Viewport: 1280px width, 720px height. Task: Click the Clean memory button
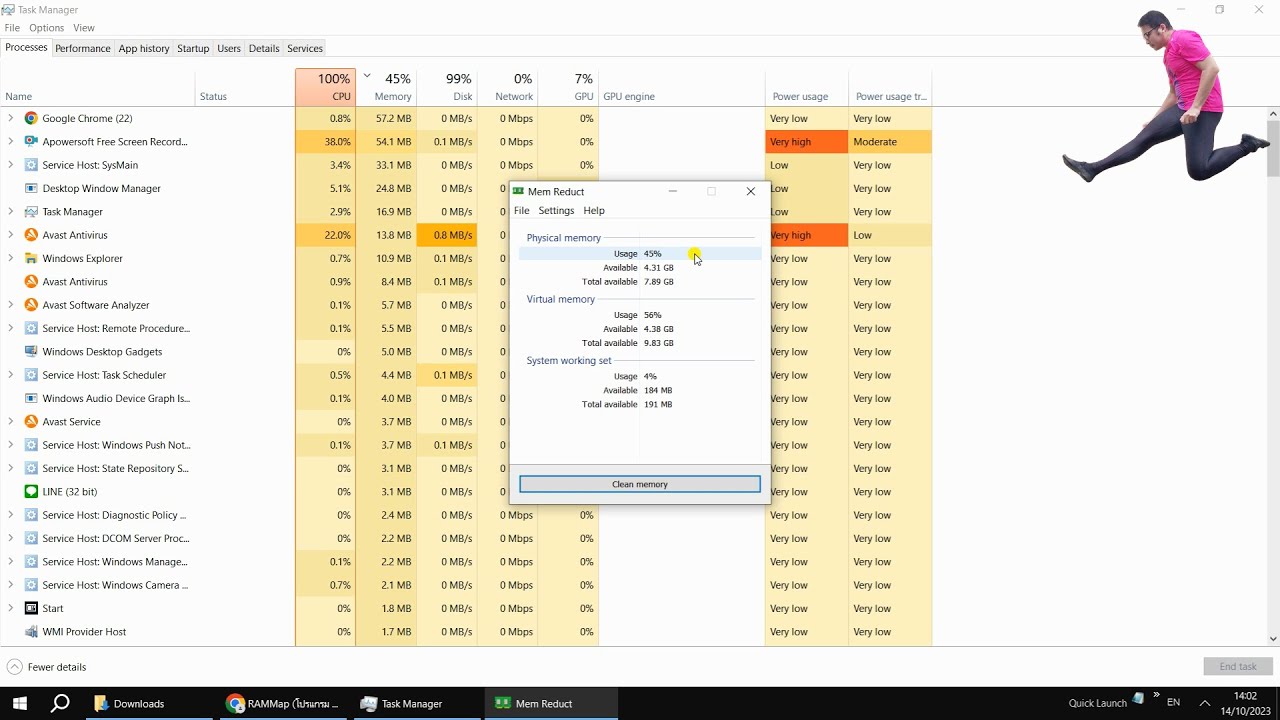click(x=640, y=484)
